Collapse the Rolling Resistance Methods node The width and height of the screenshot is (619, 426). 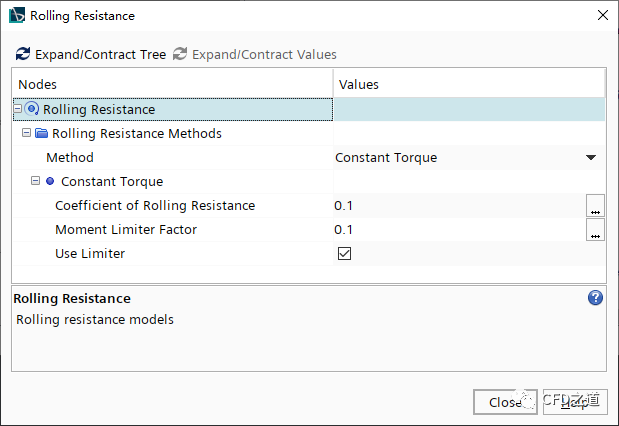click(x=27, y=133)
